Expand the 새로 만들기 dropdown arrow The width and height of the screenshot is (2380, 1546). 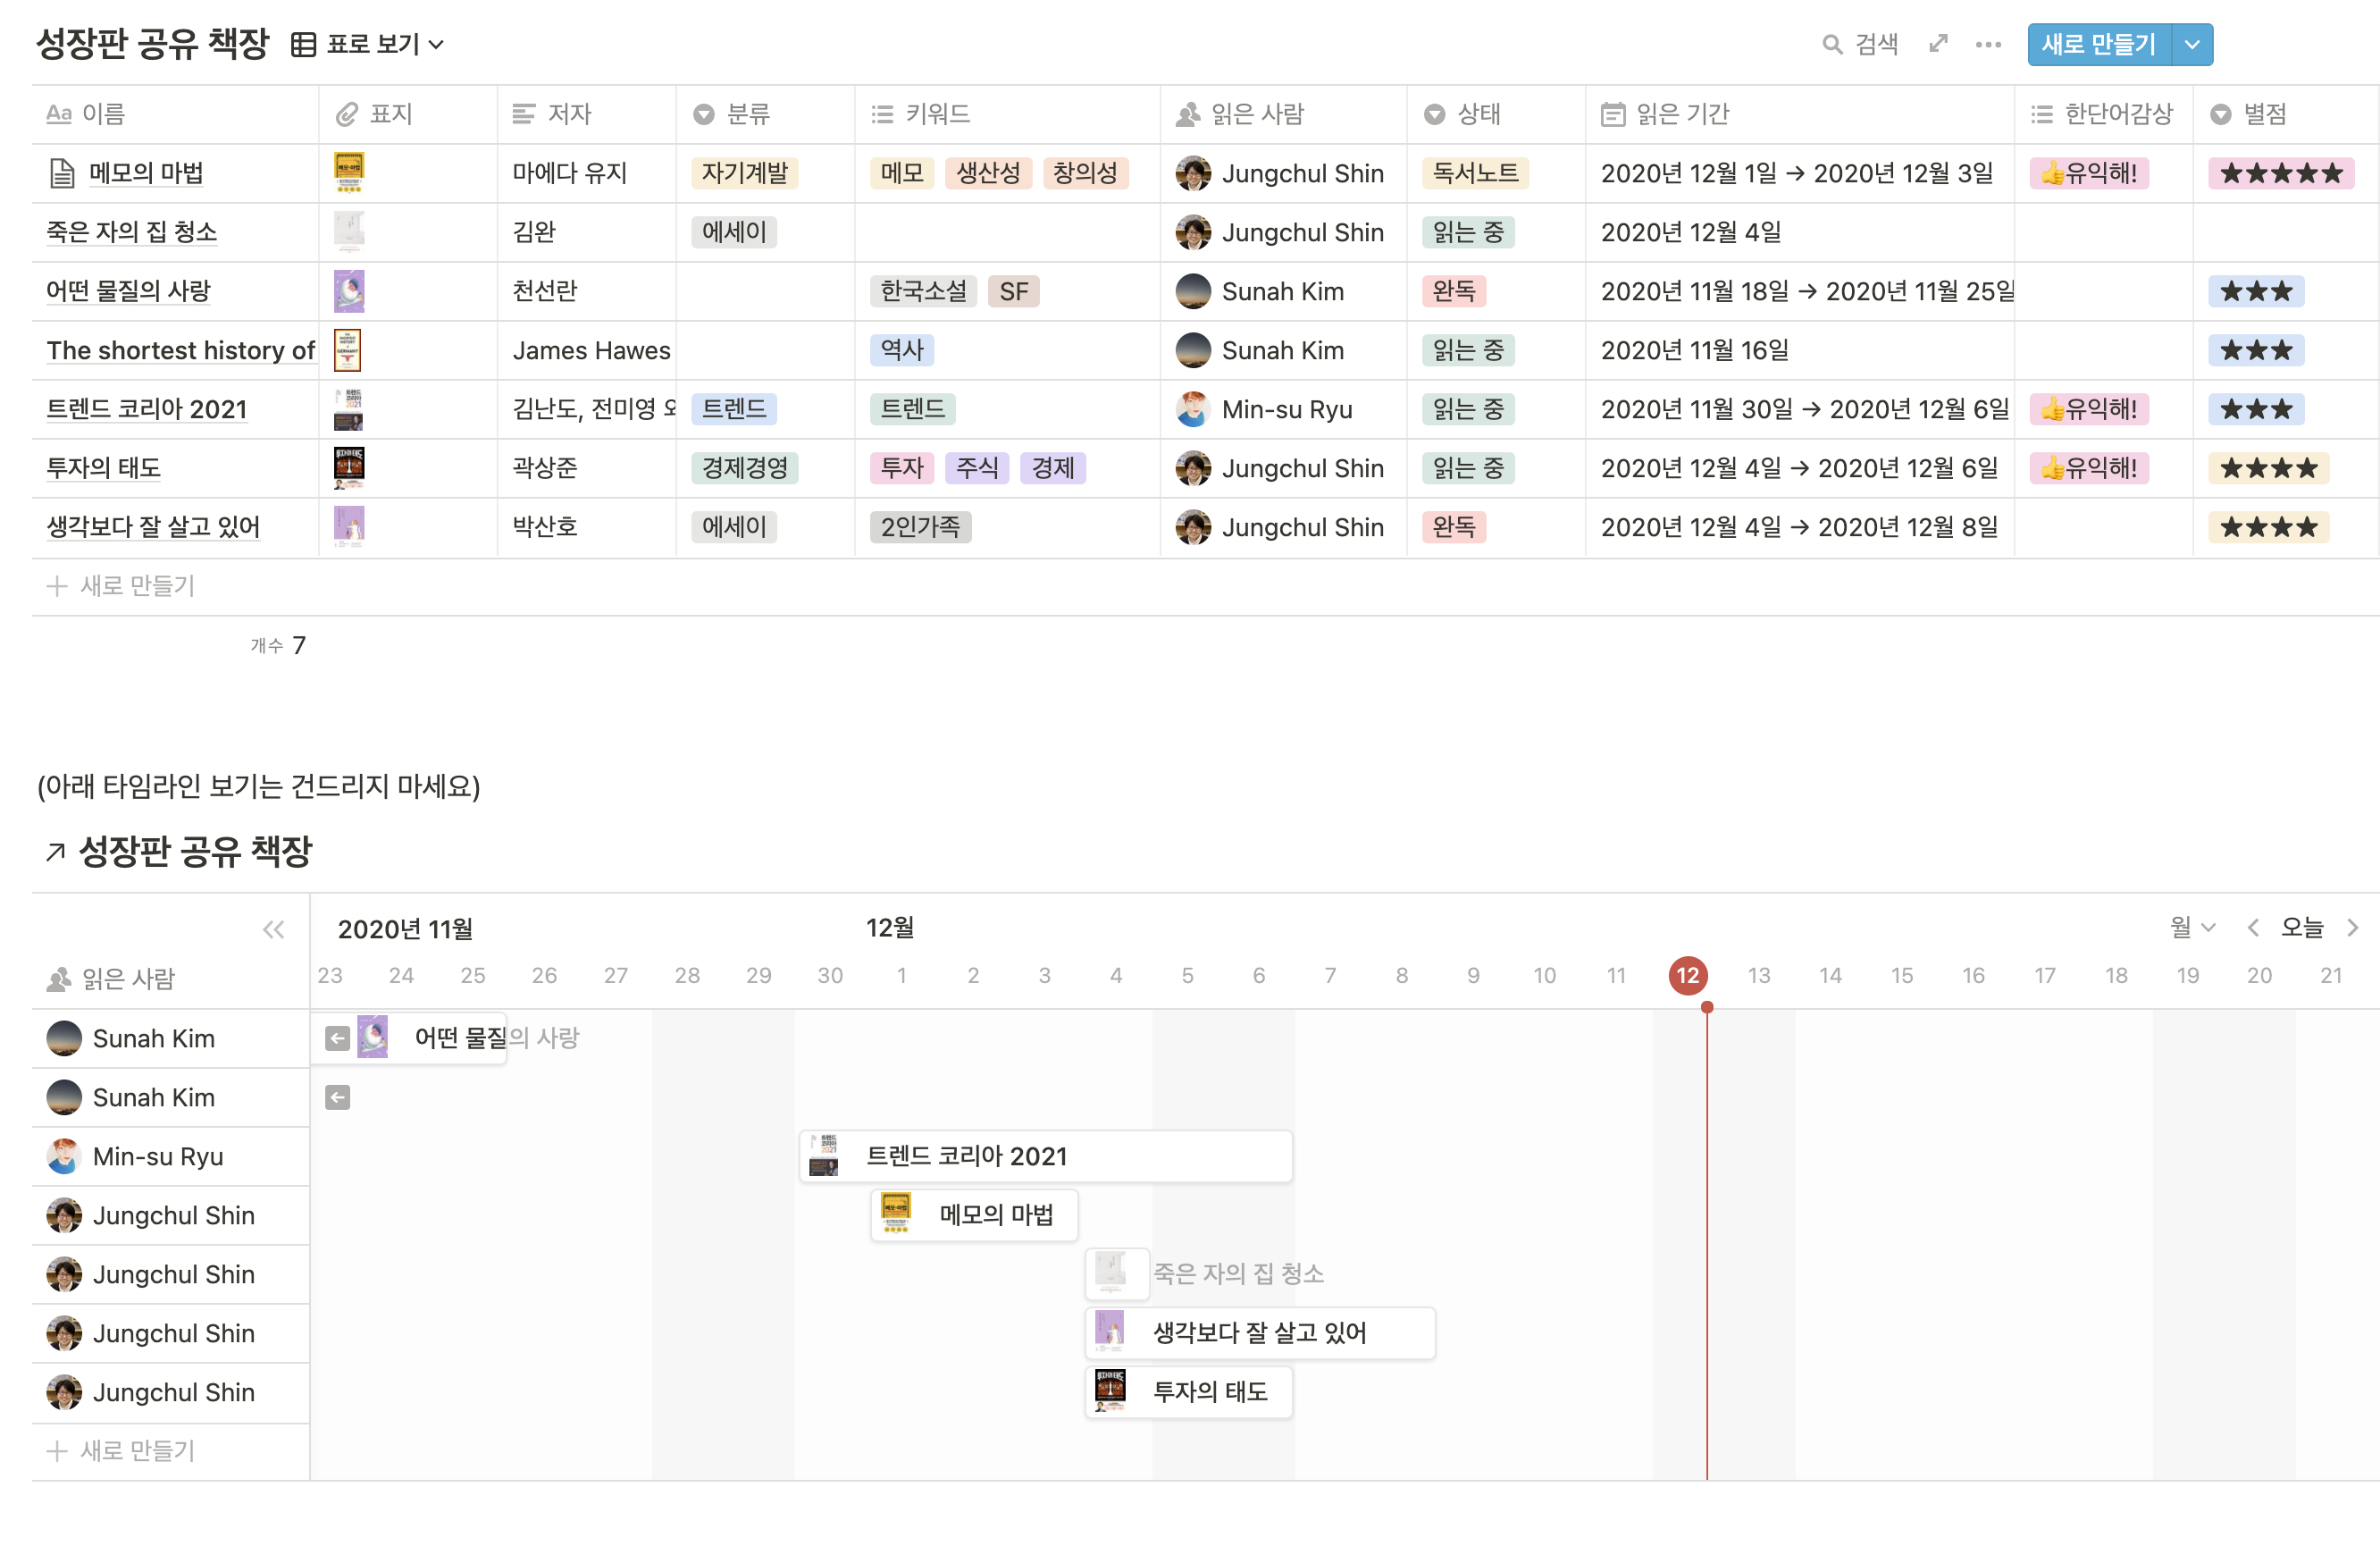(2192, 44)
